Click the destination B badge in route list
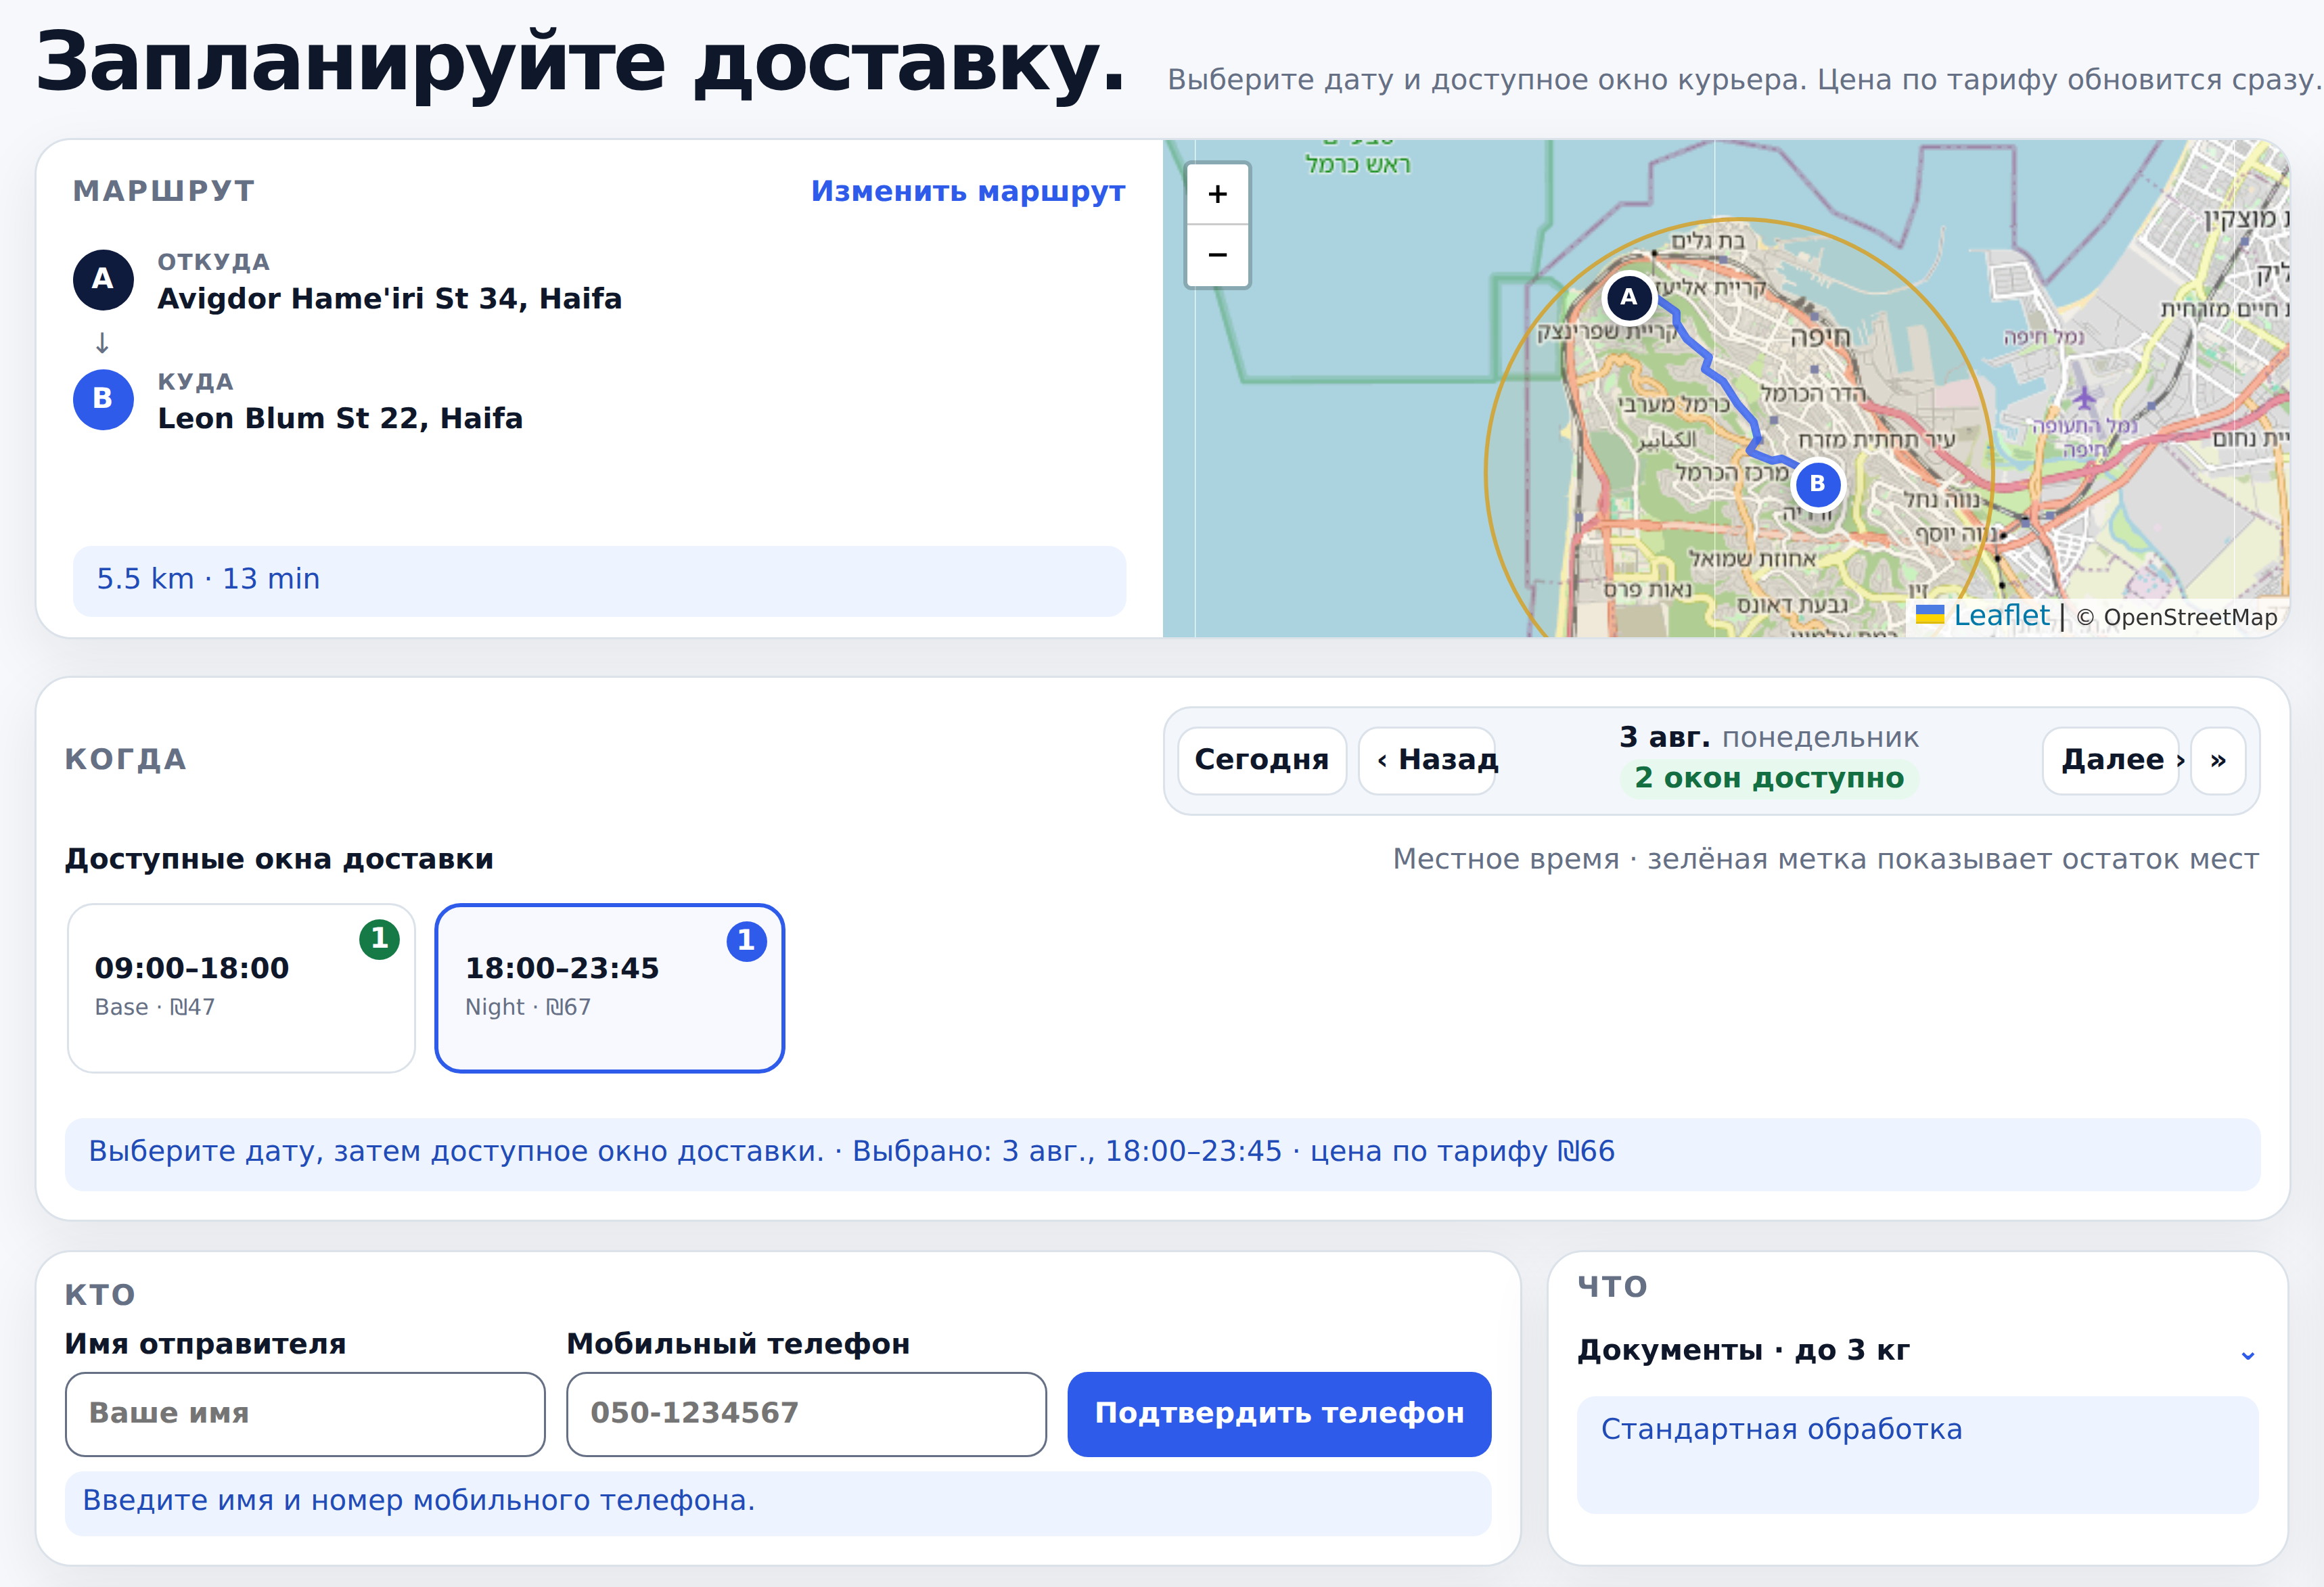 click(x=103, y=399)
